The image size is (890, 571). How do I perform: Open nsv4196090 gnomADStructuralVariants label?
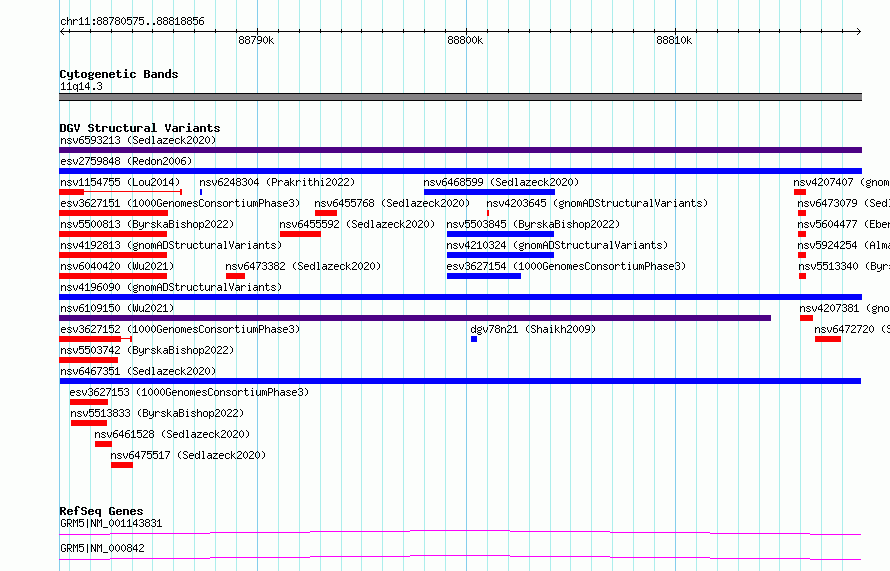click(171, 287)
